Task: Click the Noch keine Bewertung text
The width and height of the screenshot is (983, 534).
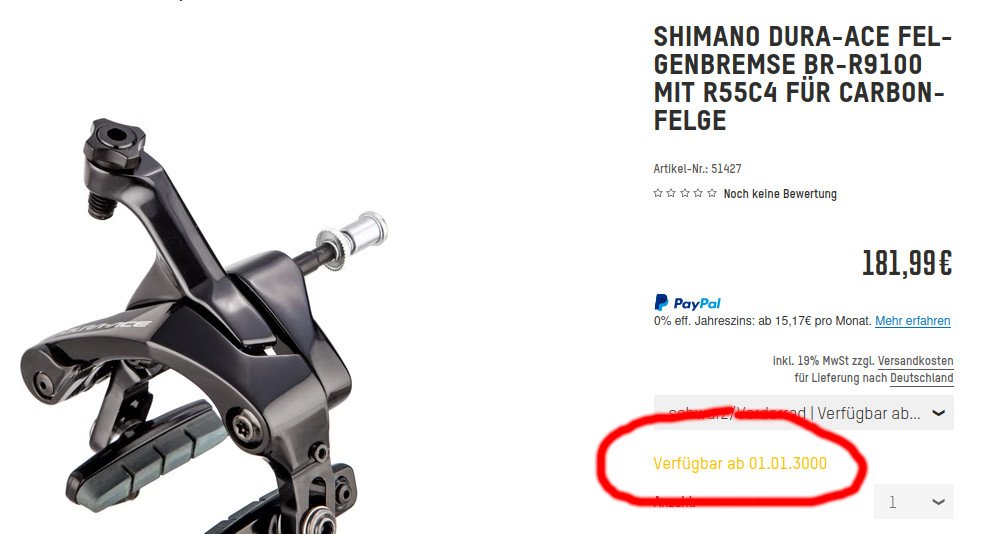Action: pyautogui.click(x=780, y=194)
